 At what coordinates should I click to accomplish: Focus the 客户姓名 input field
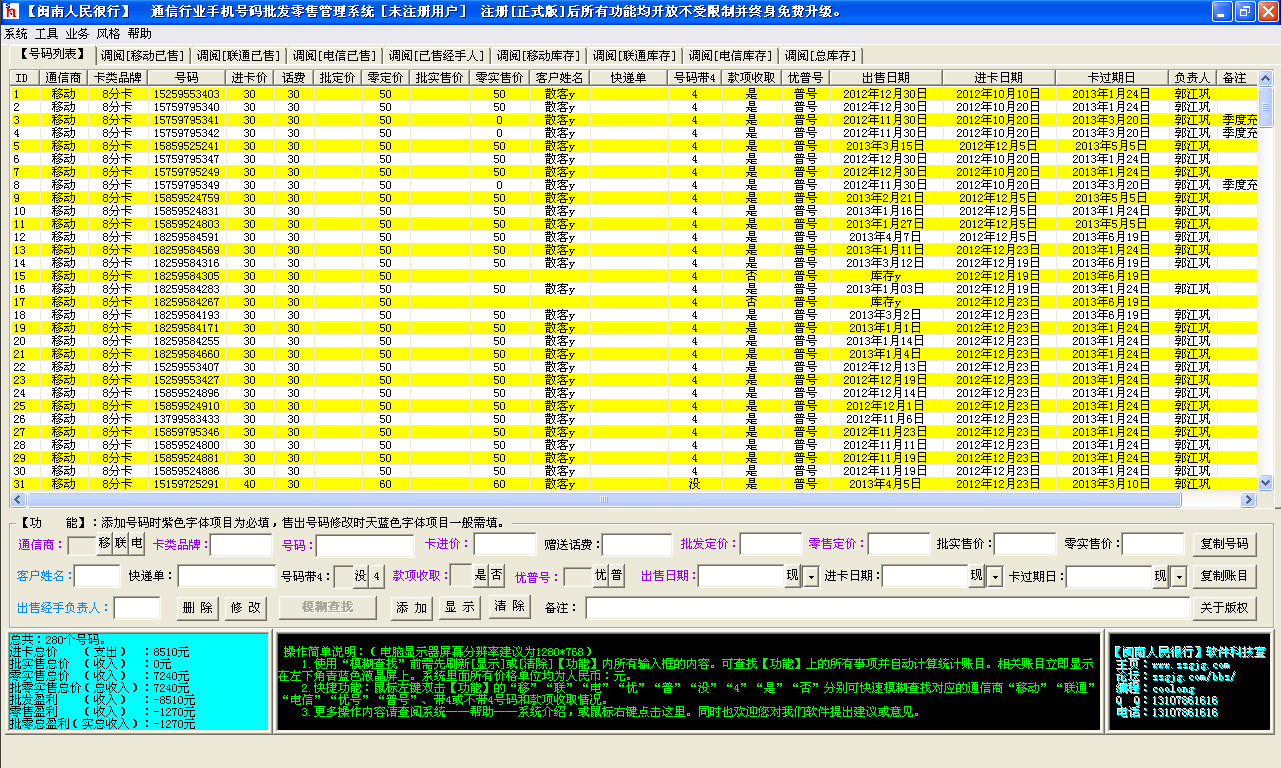[98, 576]
